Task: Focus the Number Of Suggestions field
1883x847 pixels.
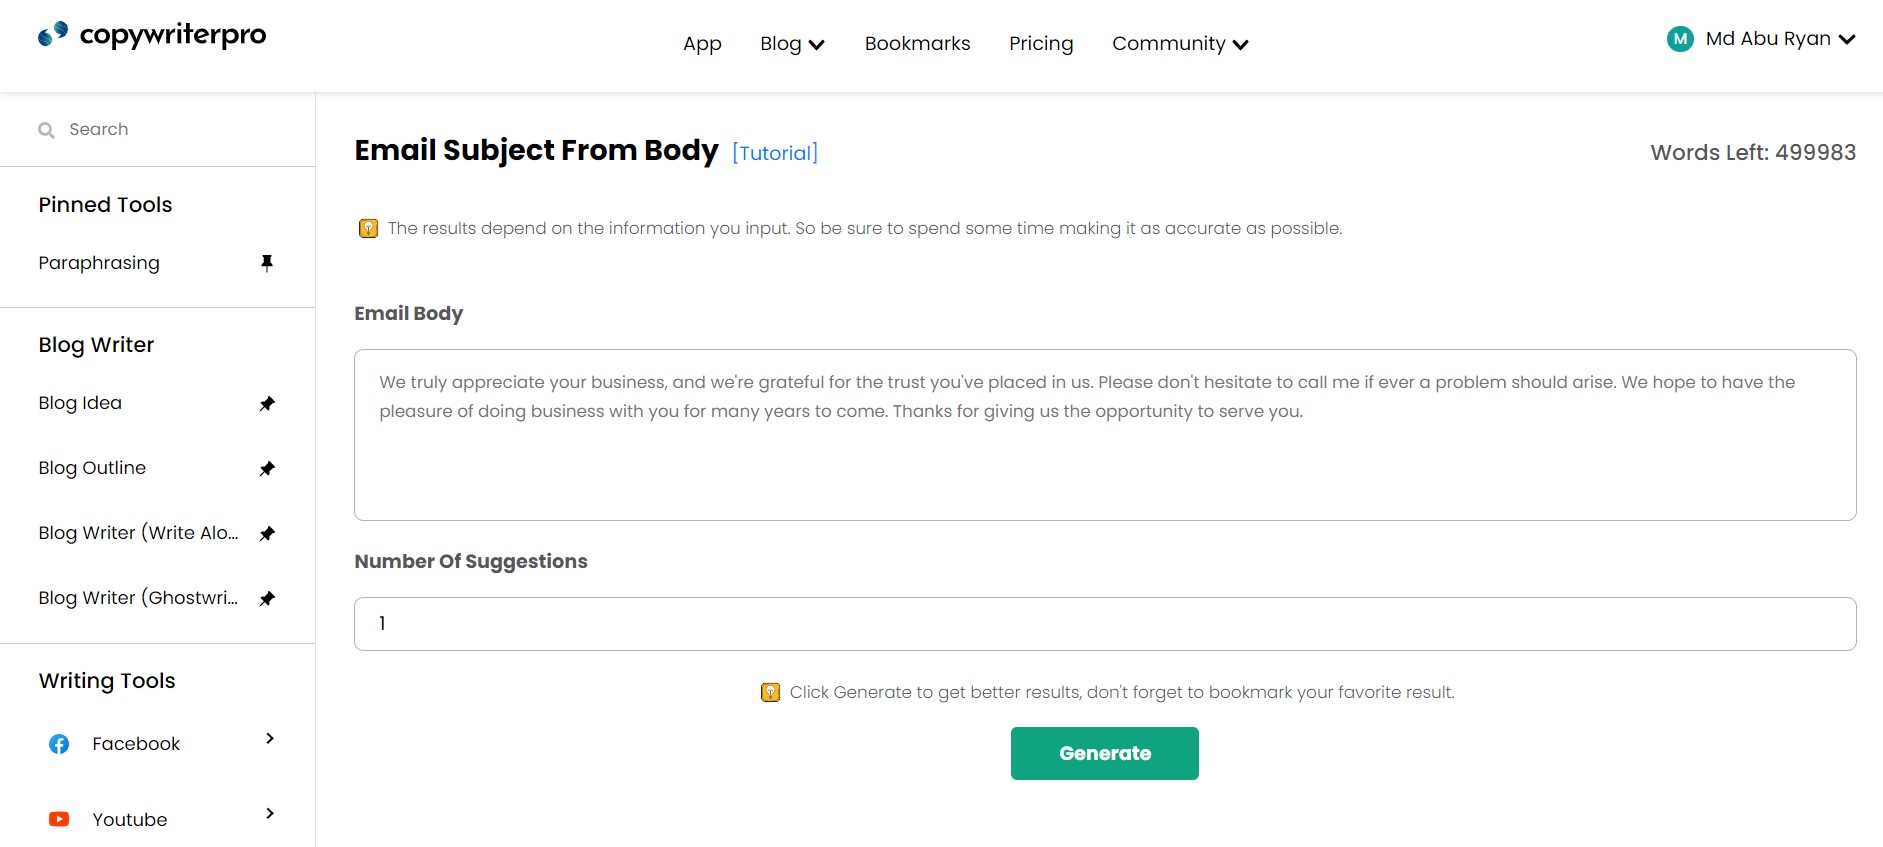Action: tap(1104, 624)
